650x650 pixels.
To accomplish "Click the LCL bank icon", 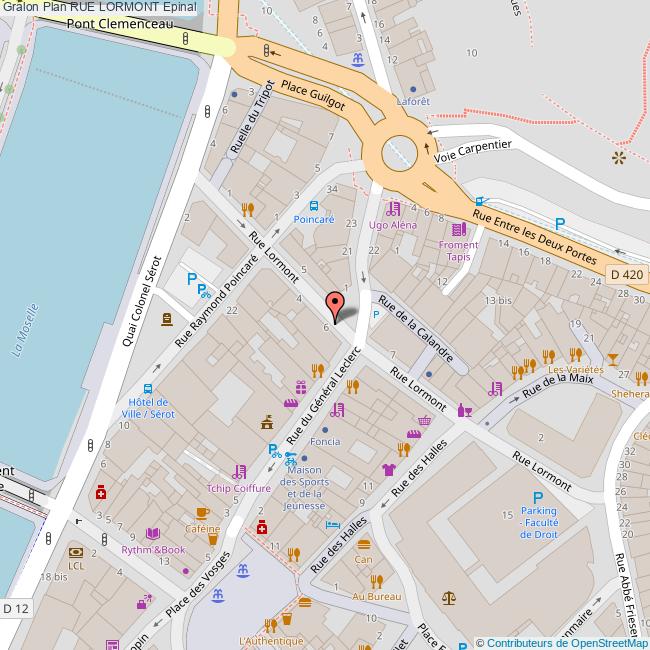I will [x=75, y=552].
